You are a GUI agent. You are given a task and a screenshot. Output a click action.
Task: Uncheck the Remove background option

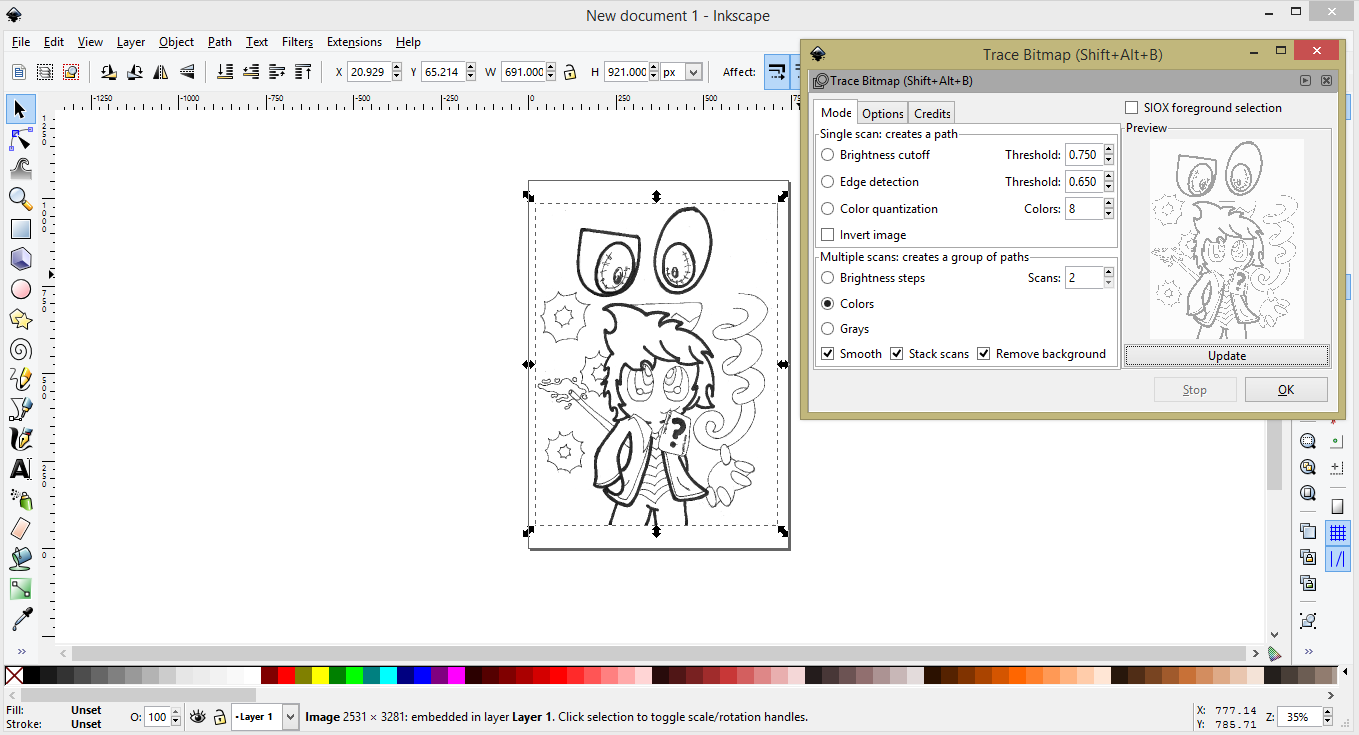tap(984, 353)
